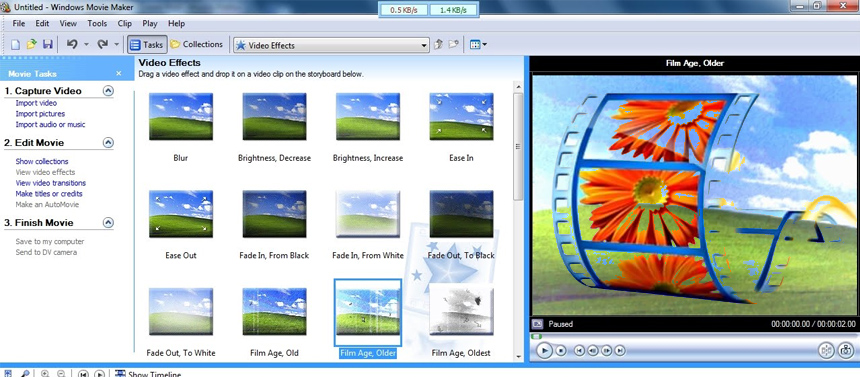
Task: Play the preview in the monitor
Action: (544, 350)
